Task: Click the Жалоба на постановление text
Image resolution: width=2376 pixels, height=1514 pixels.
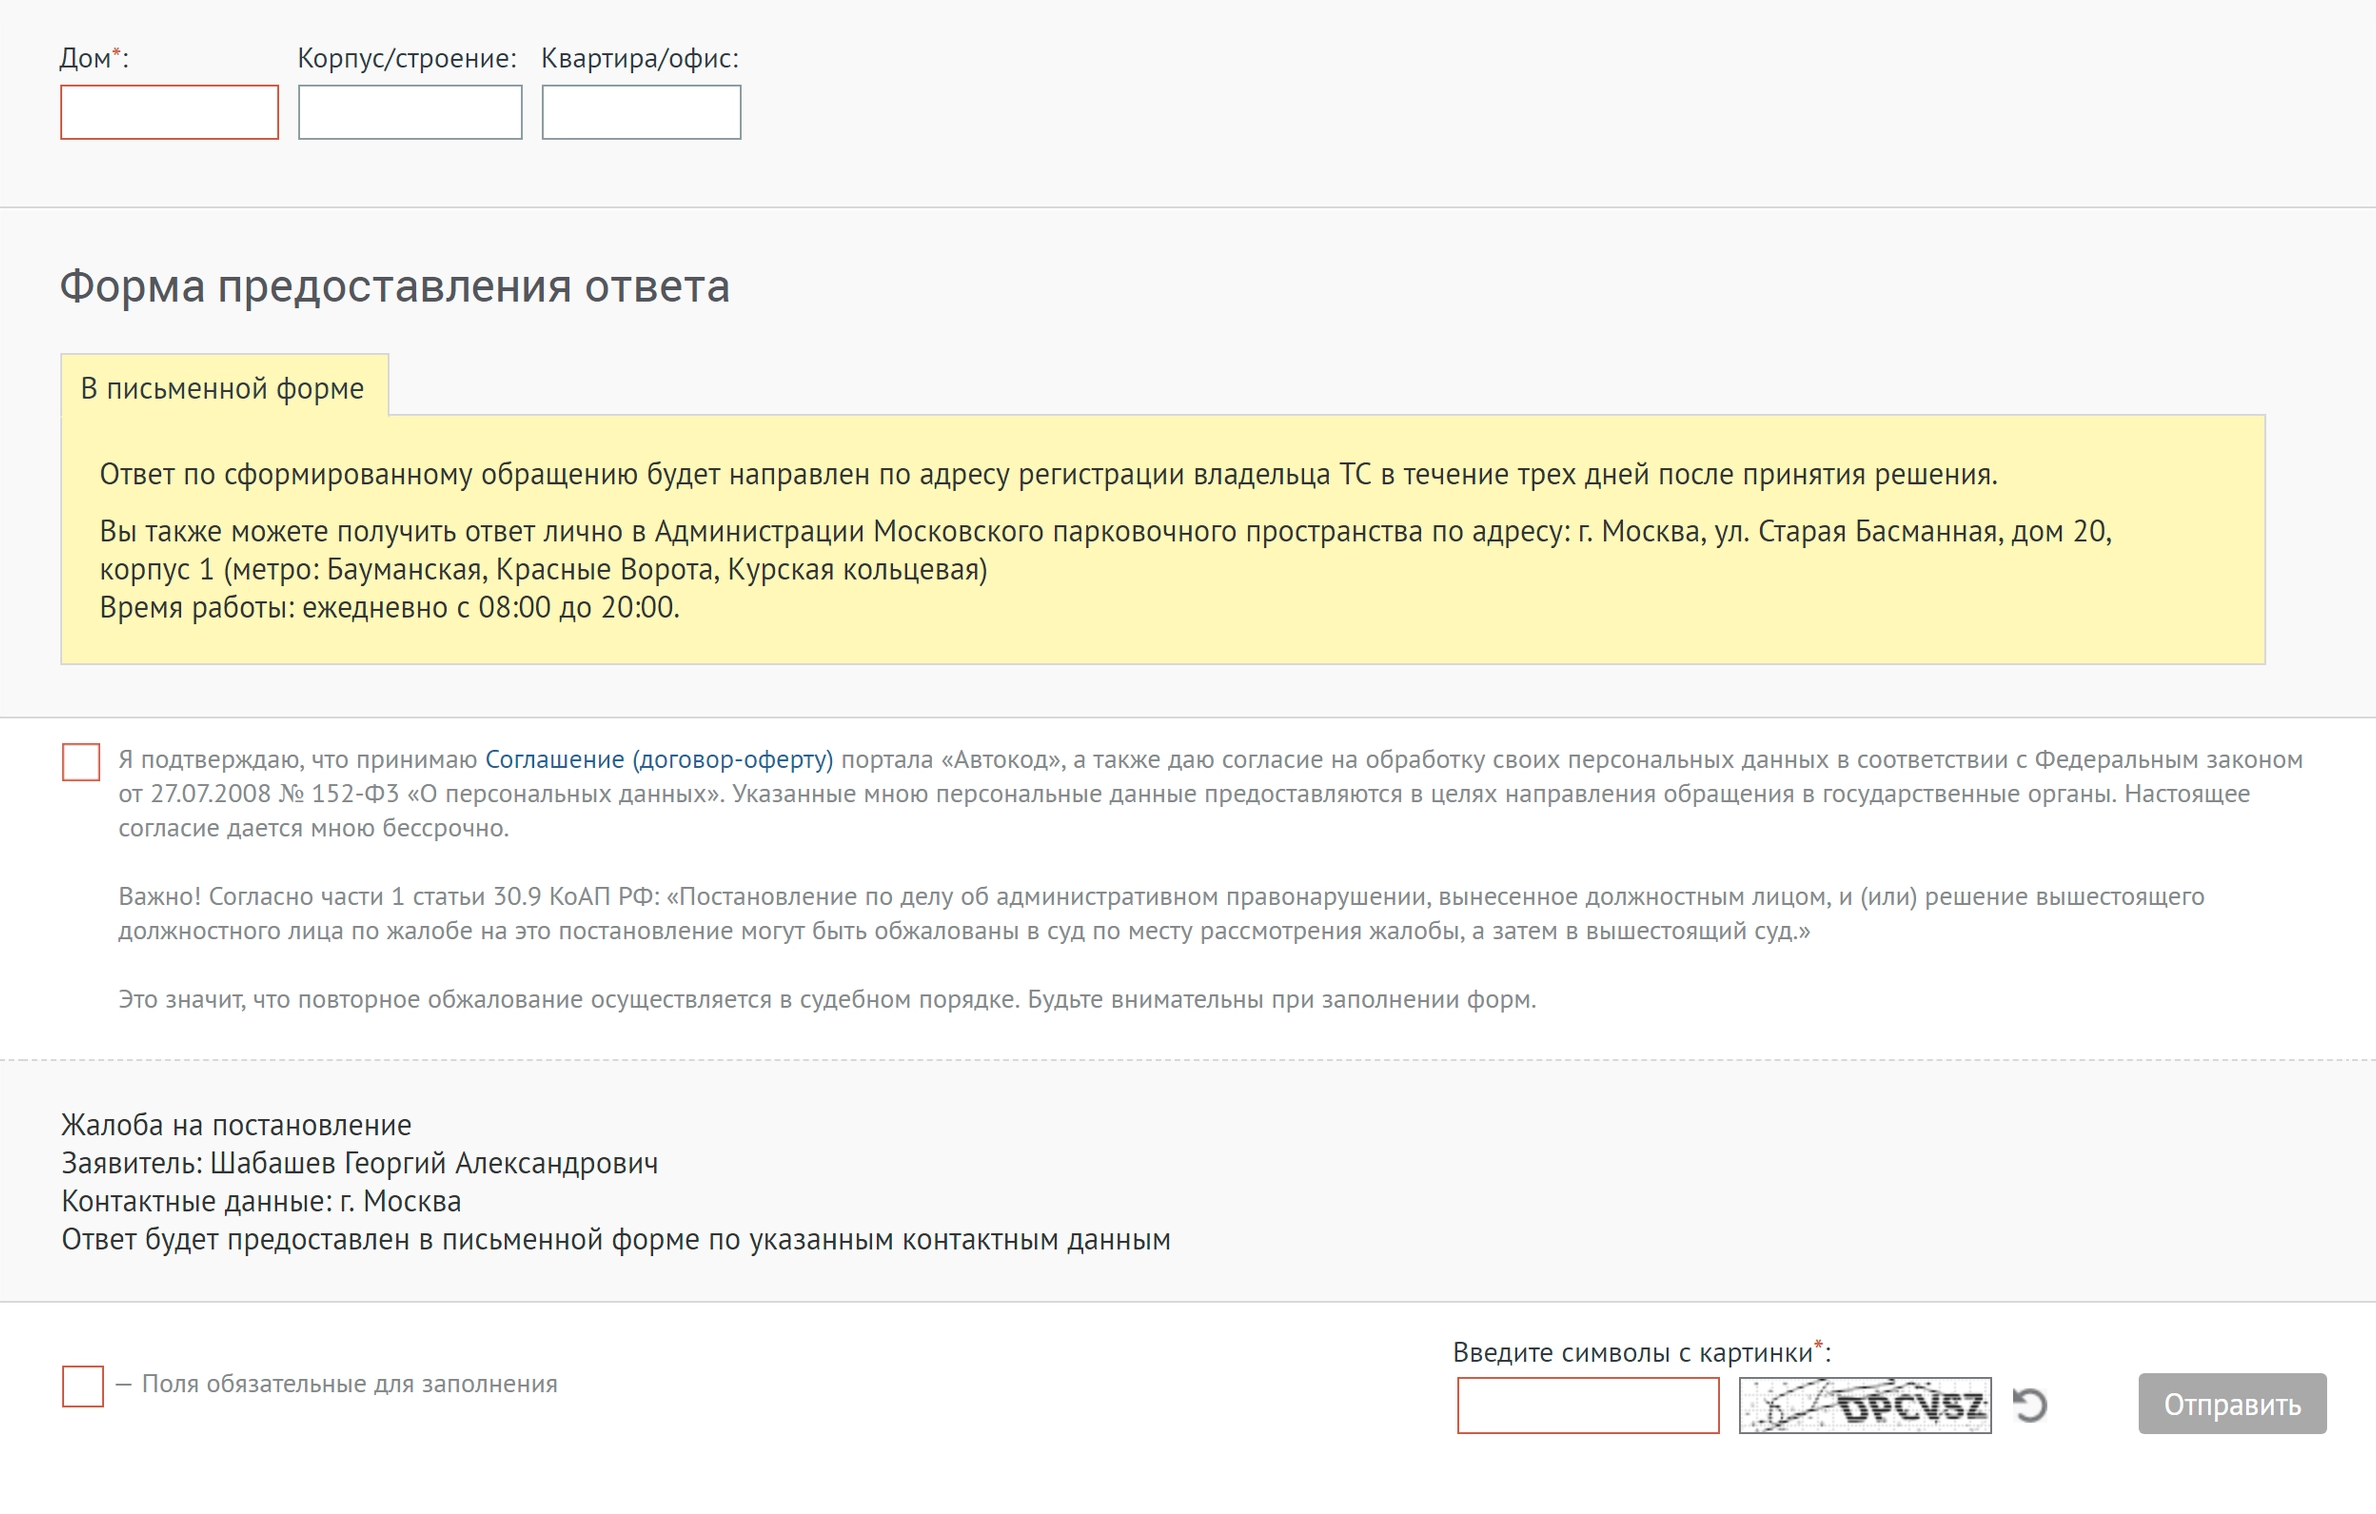Action: pos(236,1126)
